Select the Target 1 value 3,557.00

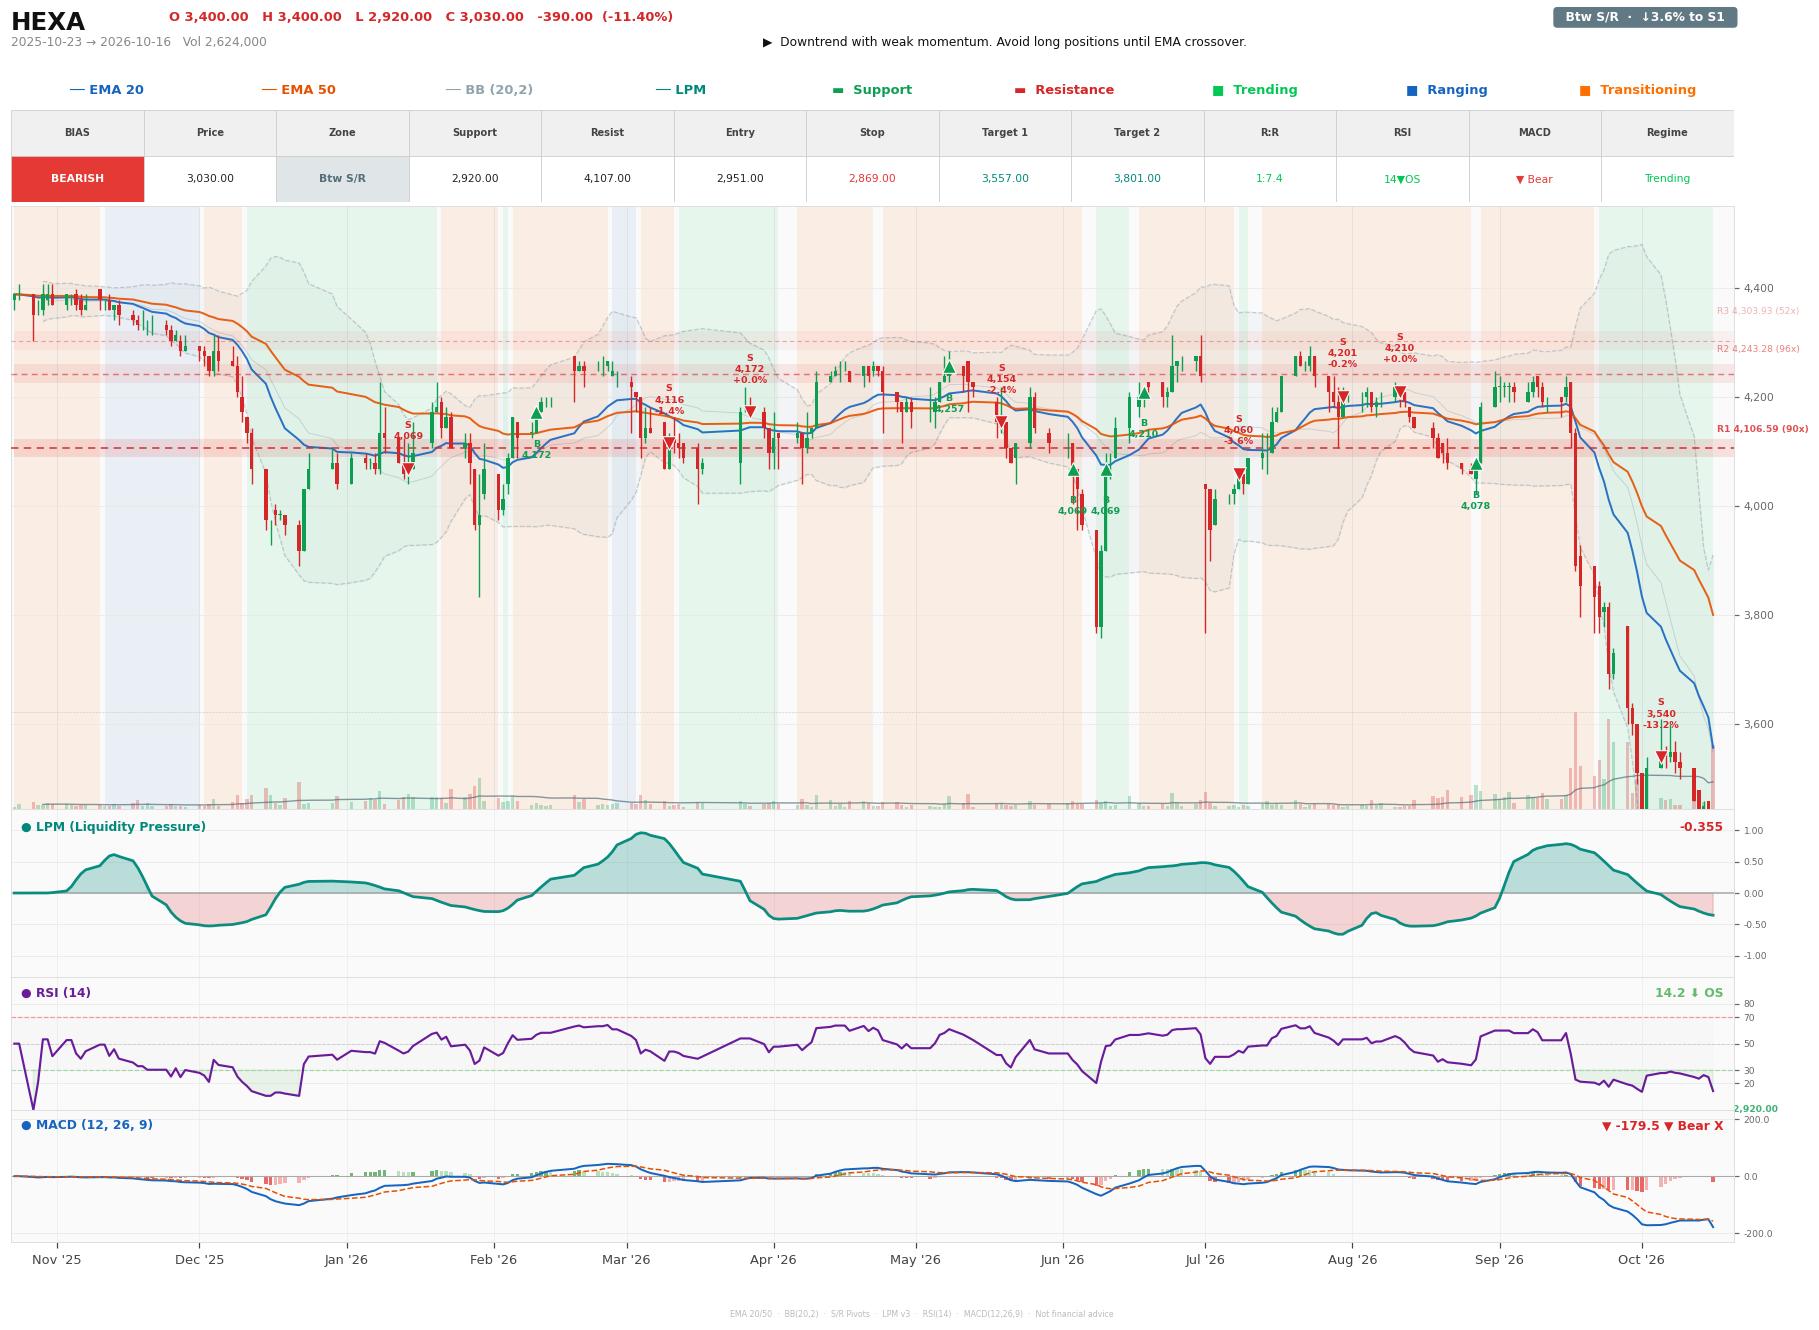click(x=1004, y=179)
